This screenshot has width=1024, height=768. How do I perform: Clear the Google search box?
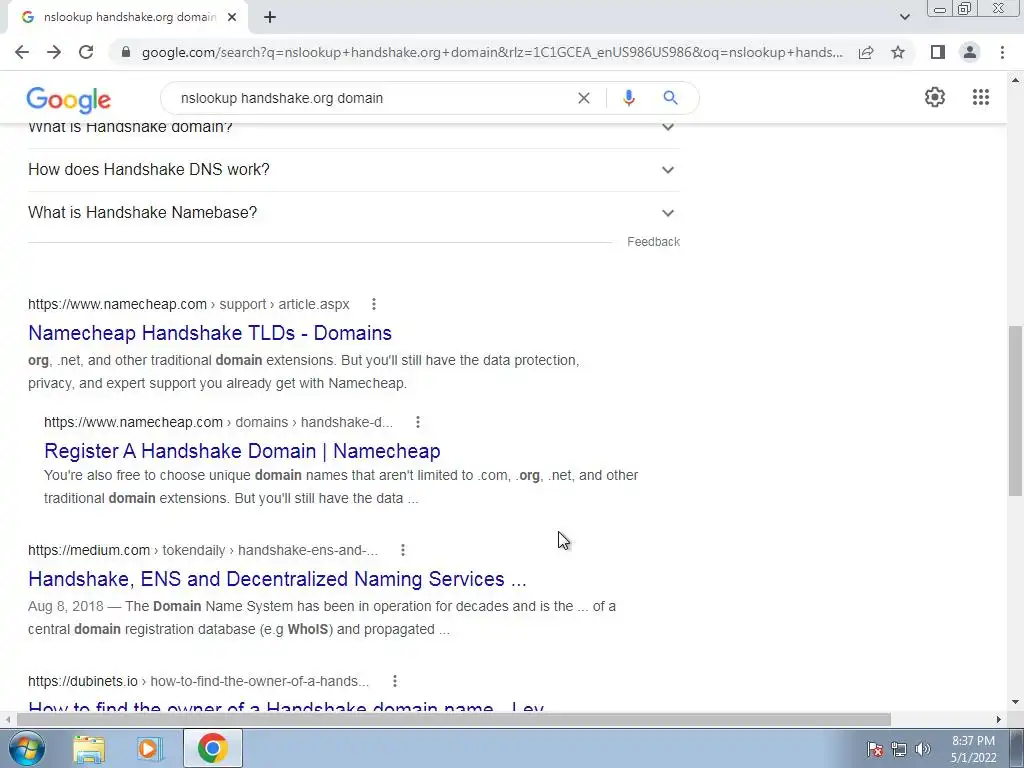[584, 98]
